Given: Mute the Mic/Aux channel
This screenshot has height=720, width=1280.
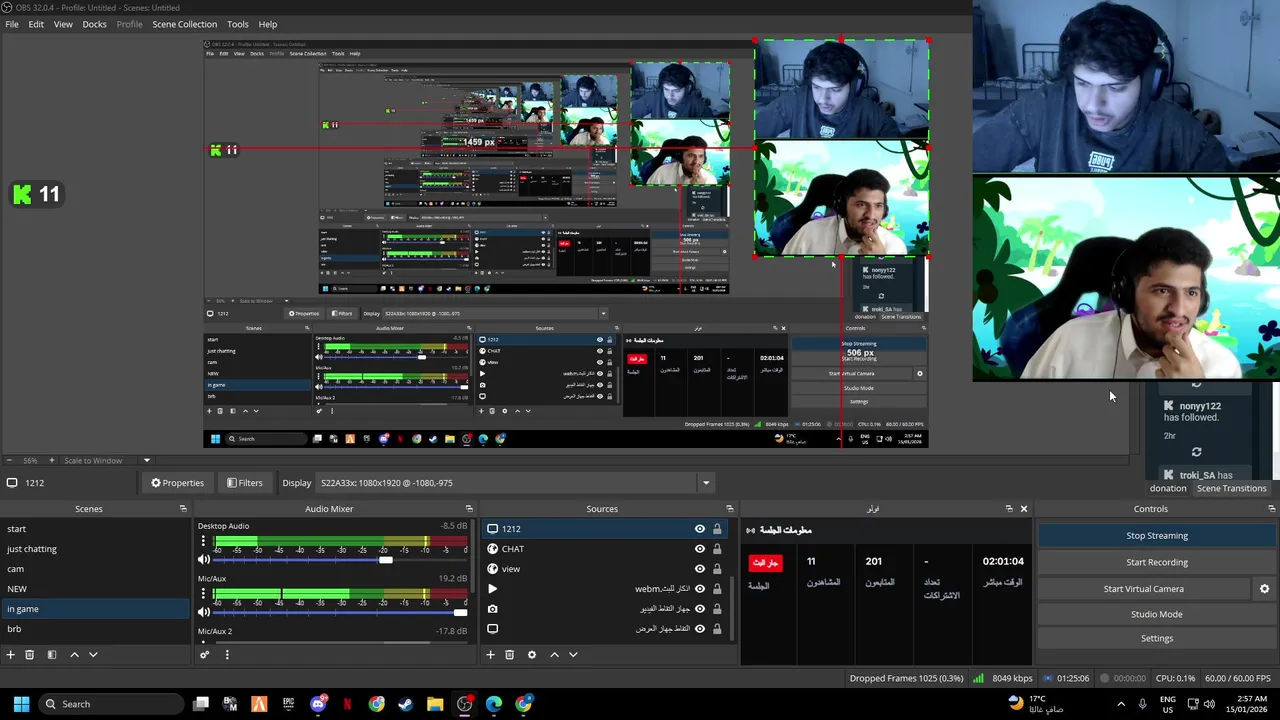Looking at the screenshot, I should coord(204,612).
